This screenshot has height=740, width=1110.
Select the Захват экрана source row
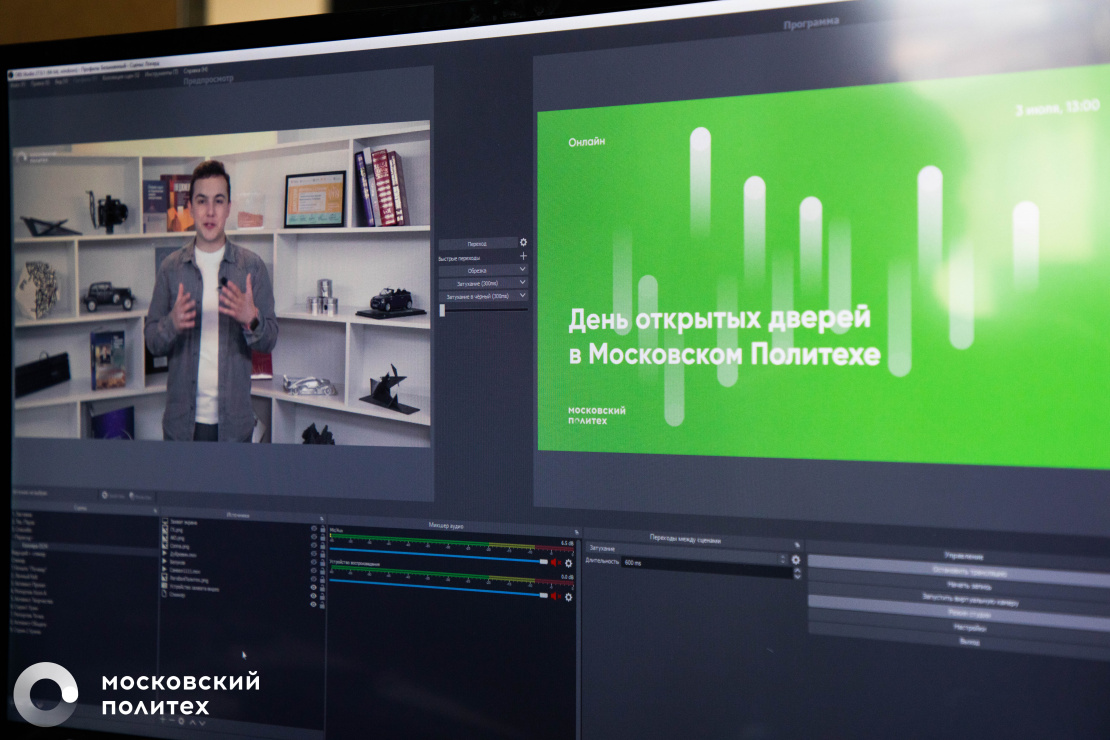(x=244, y=524)
